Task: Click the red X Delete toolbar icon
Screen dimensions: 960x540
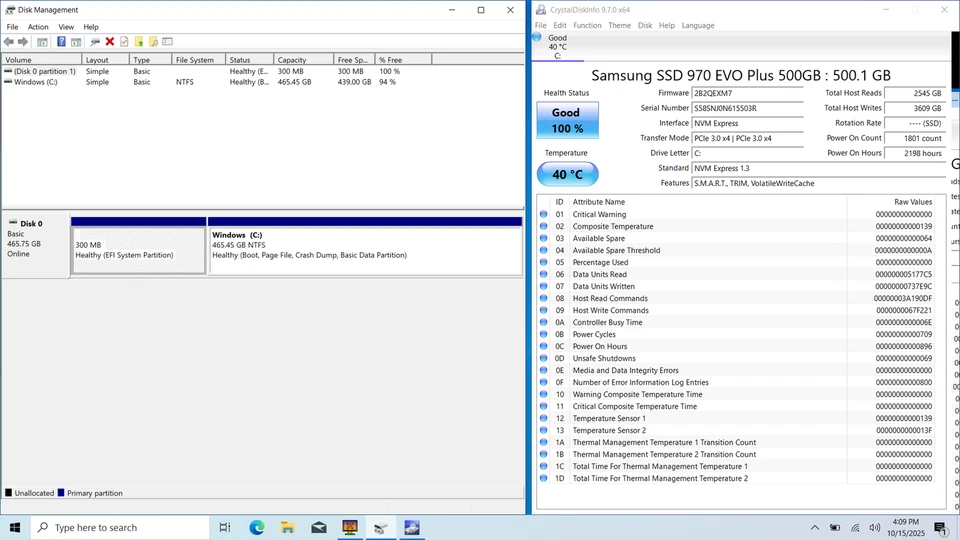Action: click(110, 42)
